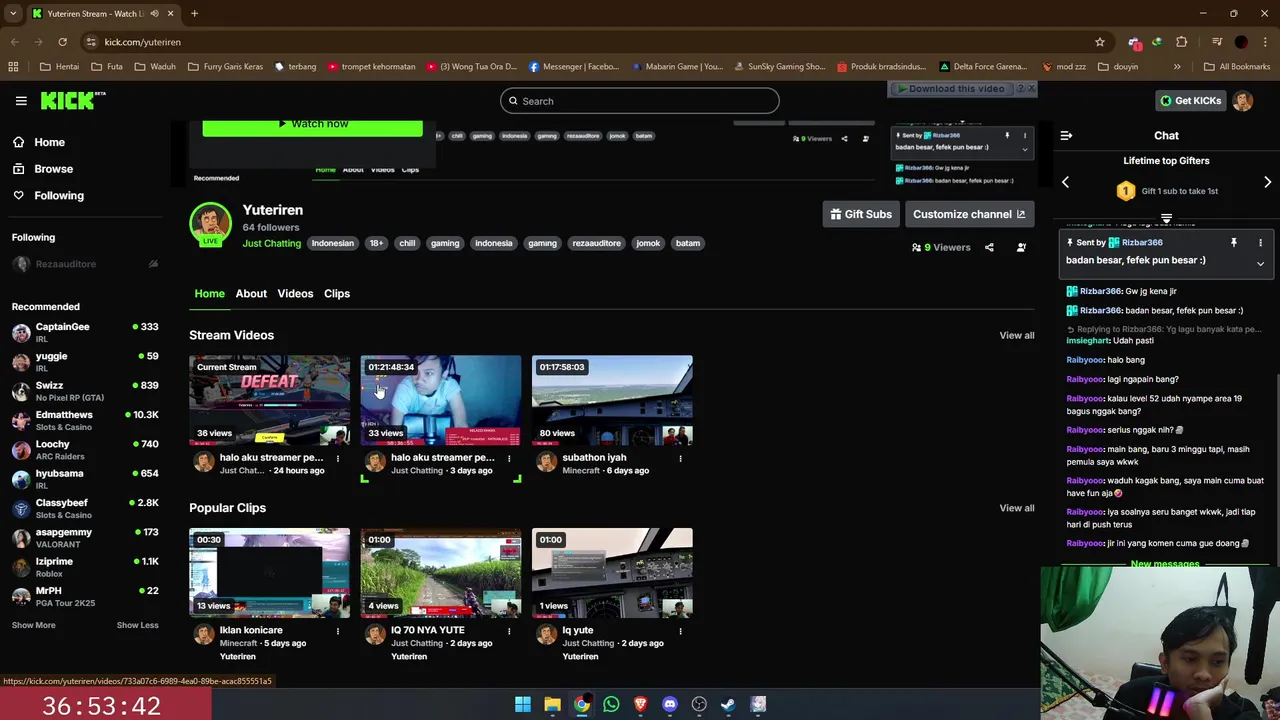The width and height of the screenshot is (1280, 720).
Task: Switch to channel Clips tab
Action: click(337, 293)
